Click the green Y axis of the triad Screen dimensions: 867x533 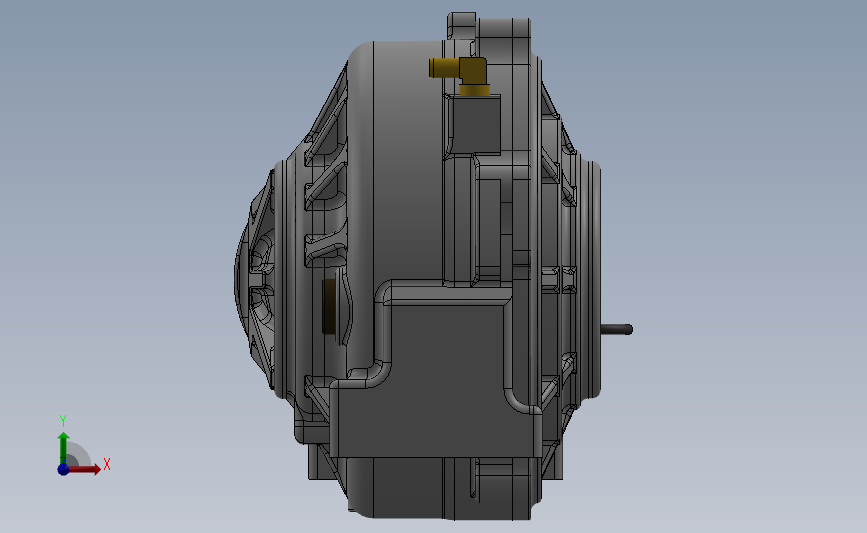pyautogui.click(x=63, y=448)
